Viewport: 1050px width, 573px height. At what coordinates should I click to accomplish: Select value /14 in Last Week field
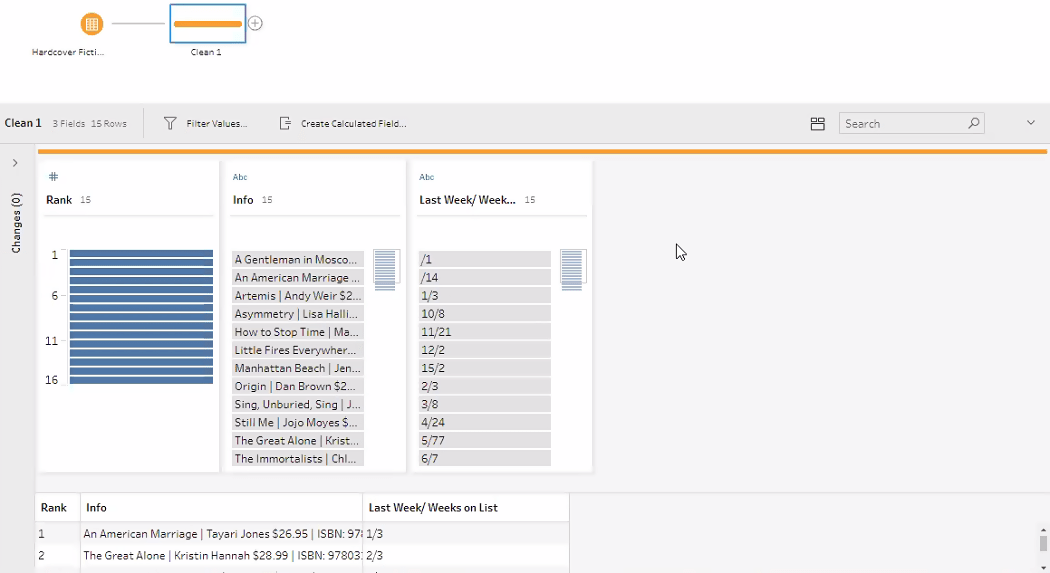485,277
